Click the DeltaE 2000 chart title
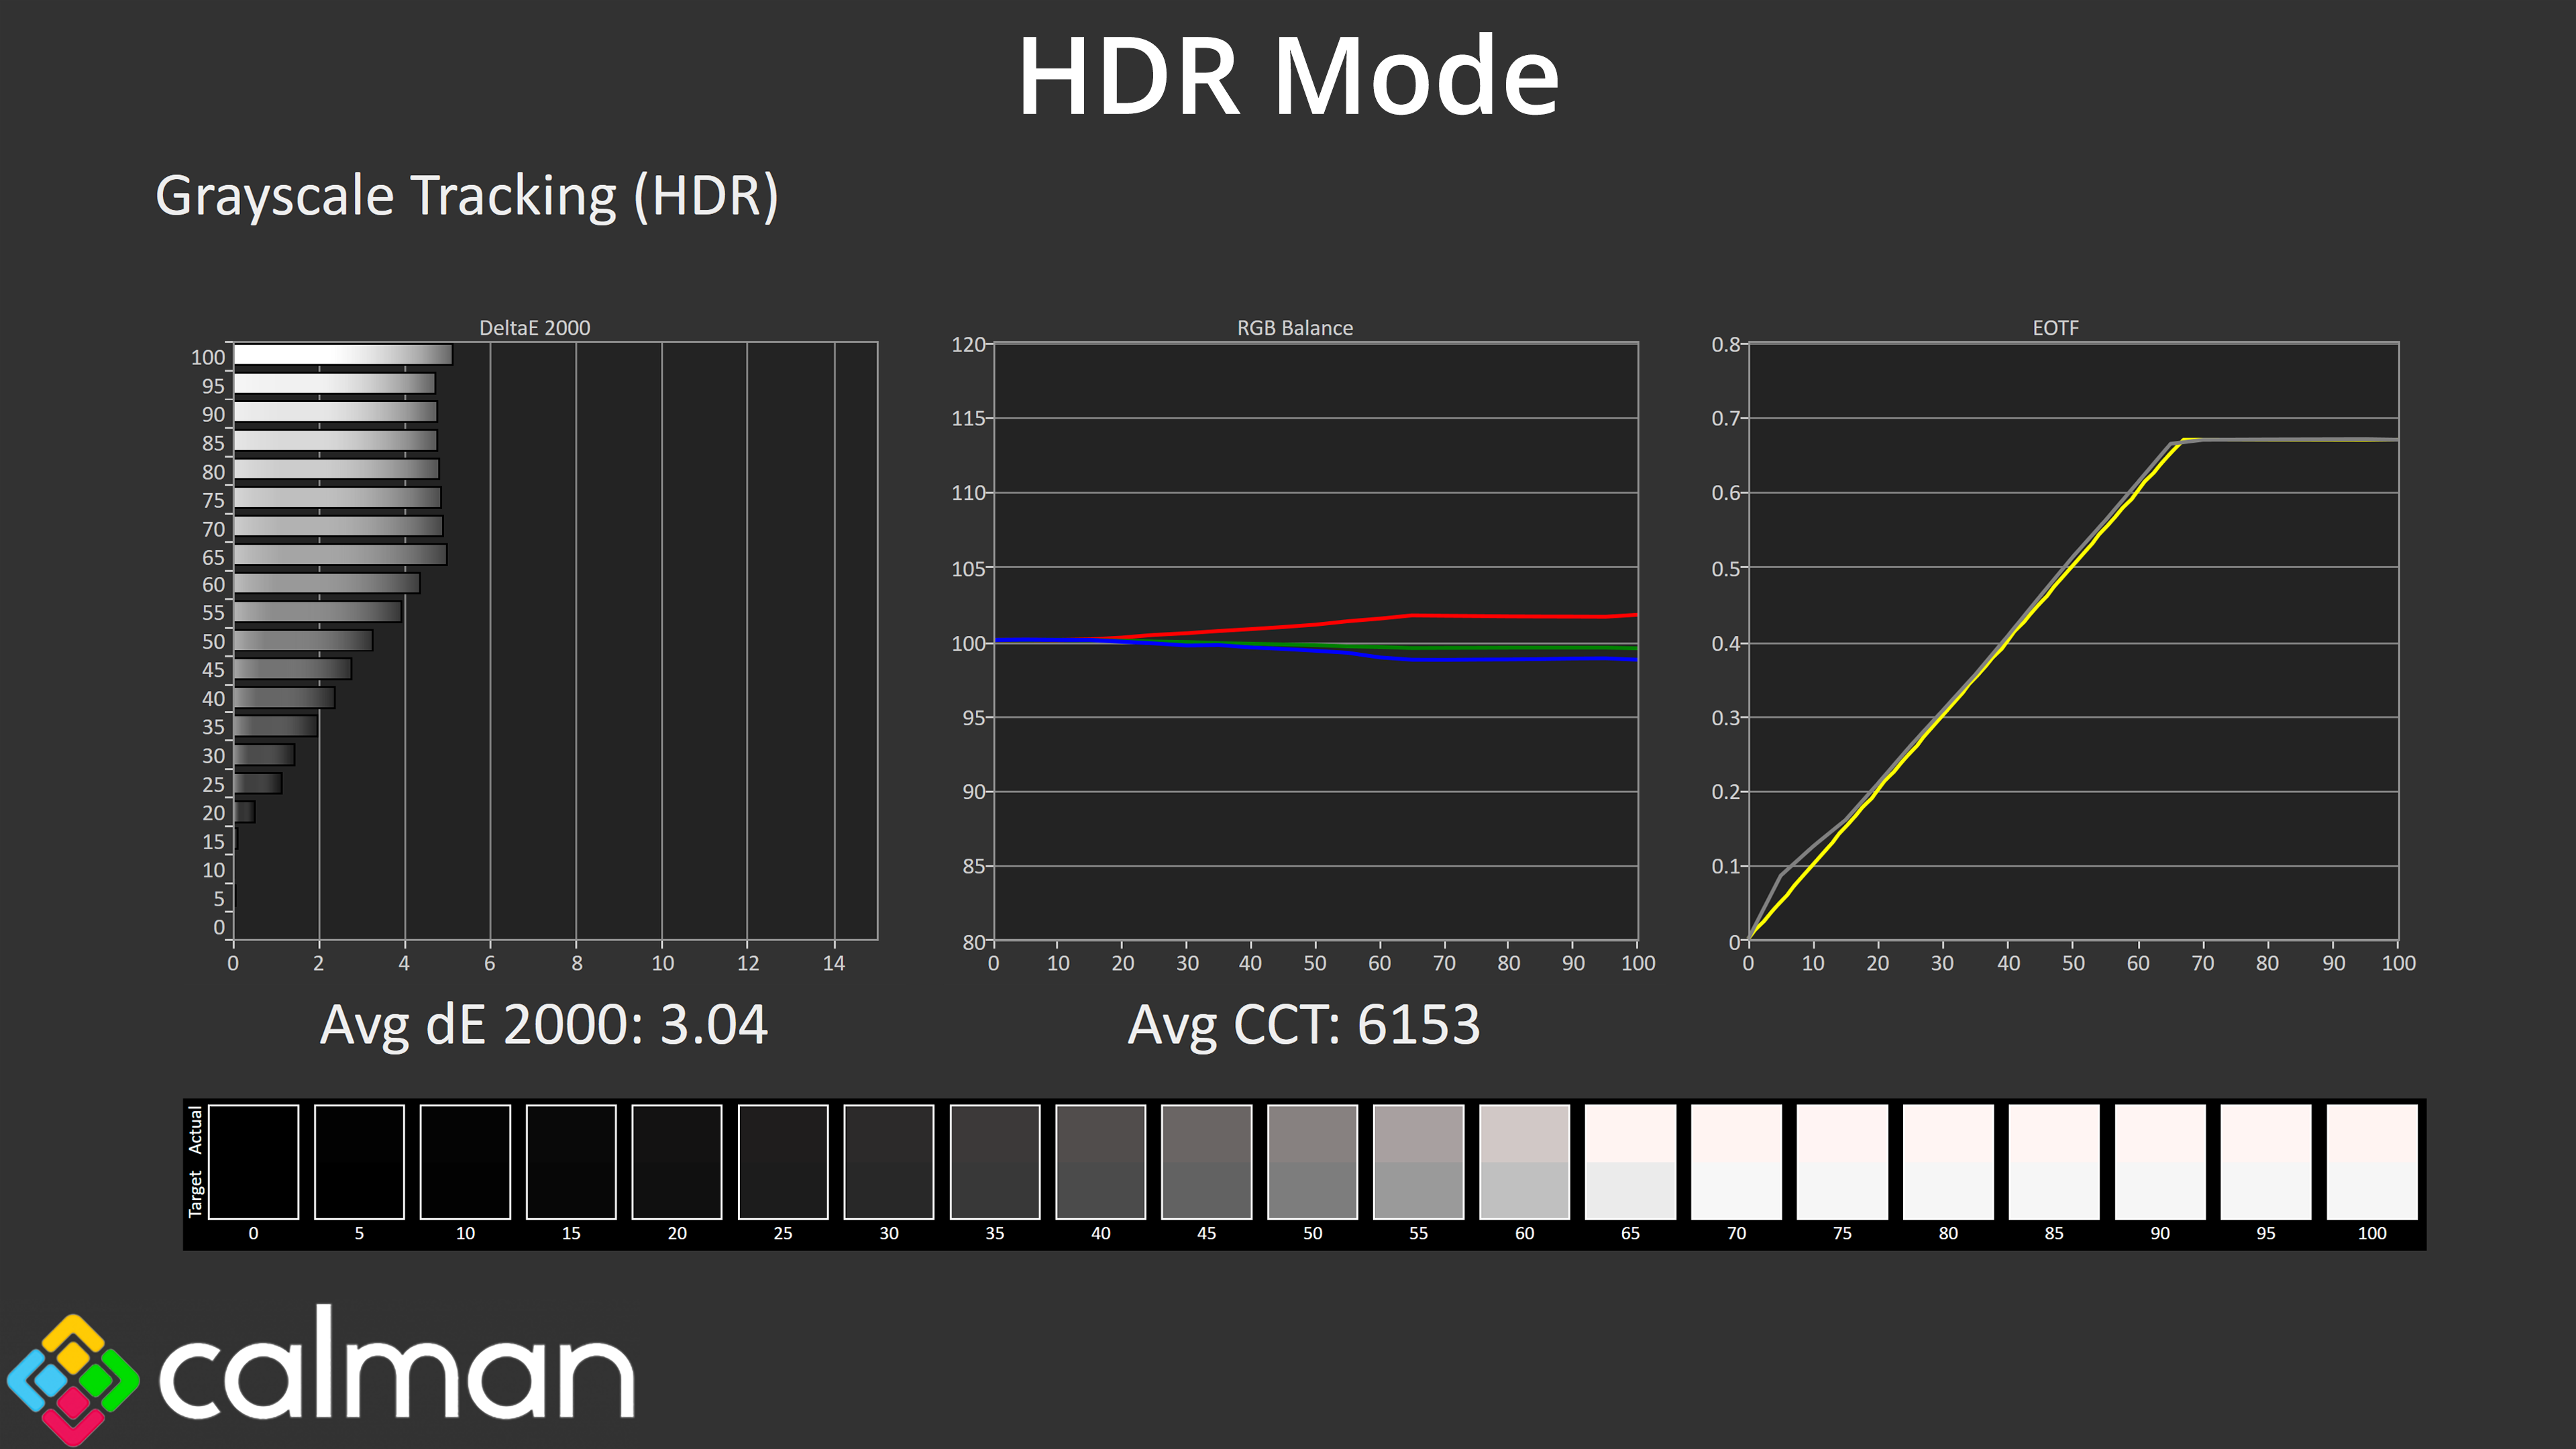2576x1449 pixels. 534,328
